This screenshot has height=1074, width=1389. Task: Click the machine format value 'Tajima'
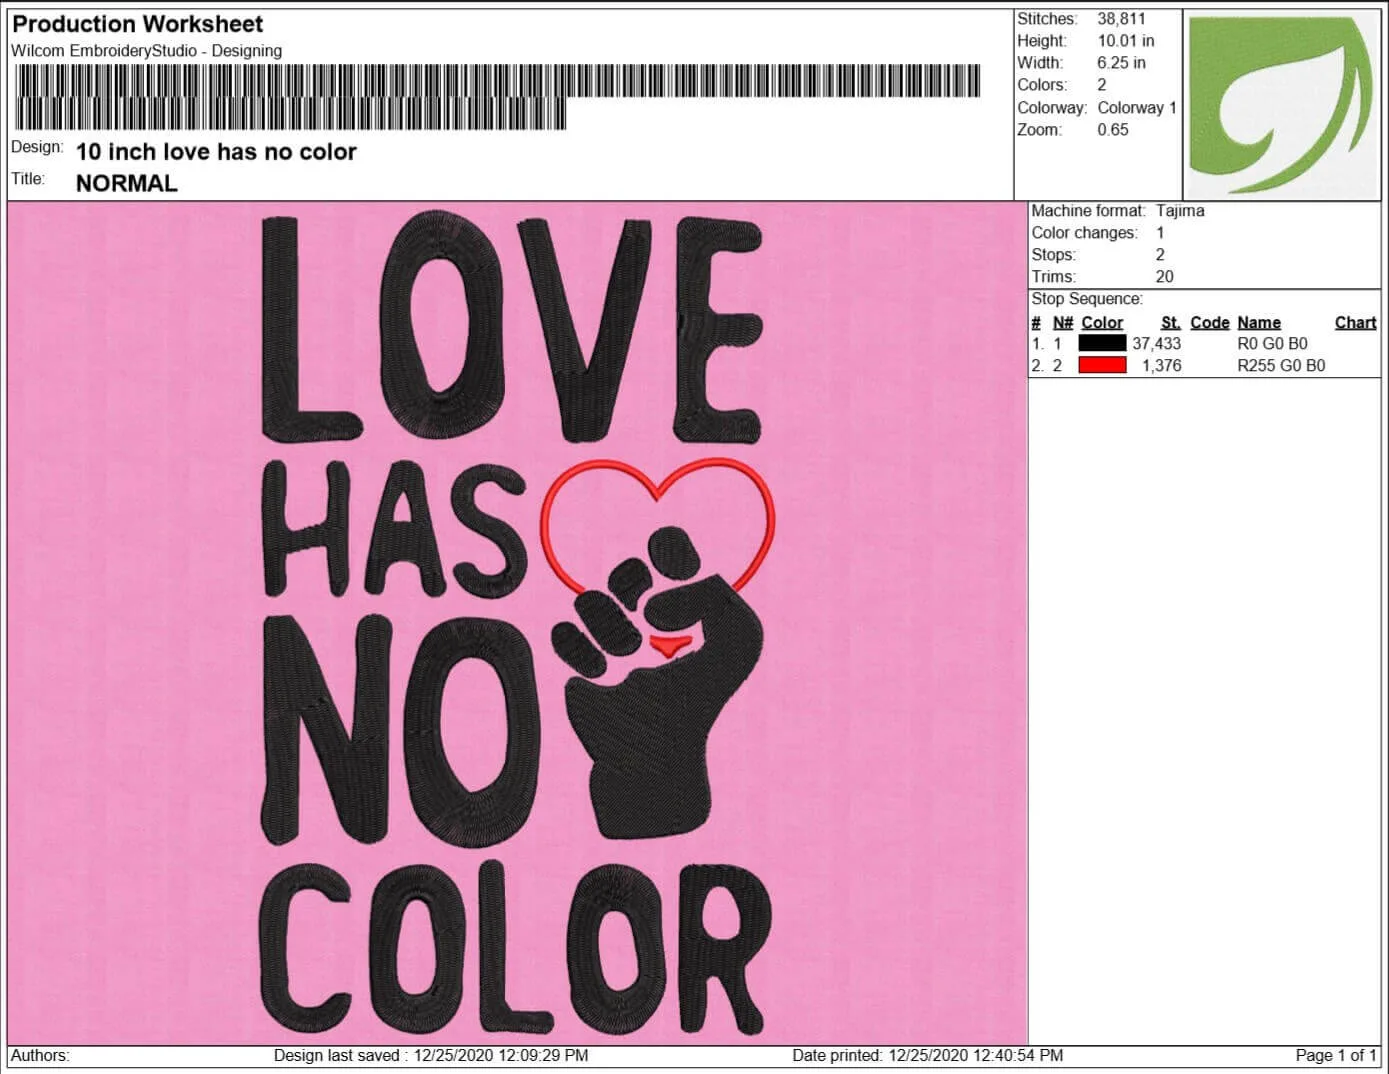[1180, 211]
